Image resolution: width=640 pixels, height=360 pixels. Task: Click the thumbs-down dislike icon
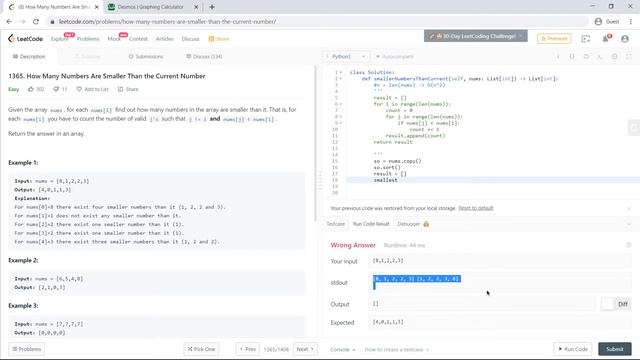[x=56, y=89]
